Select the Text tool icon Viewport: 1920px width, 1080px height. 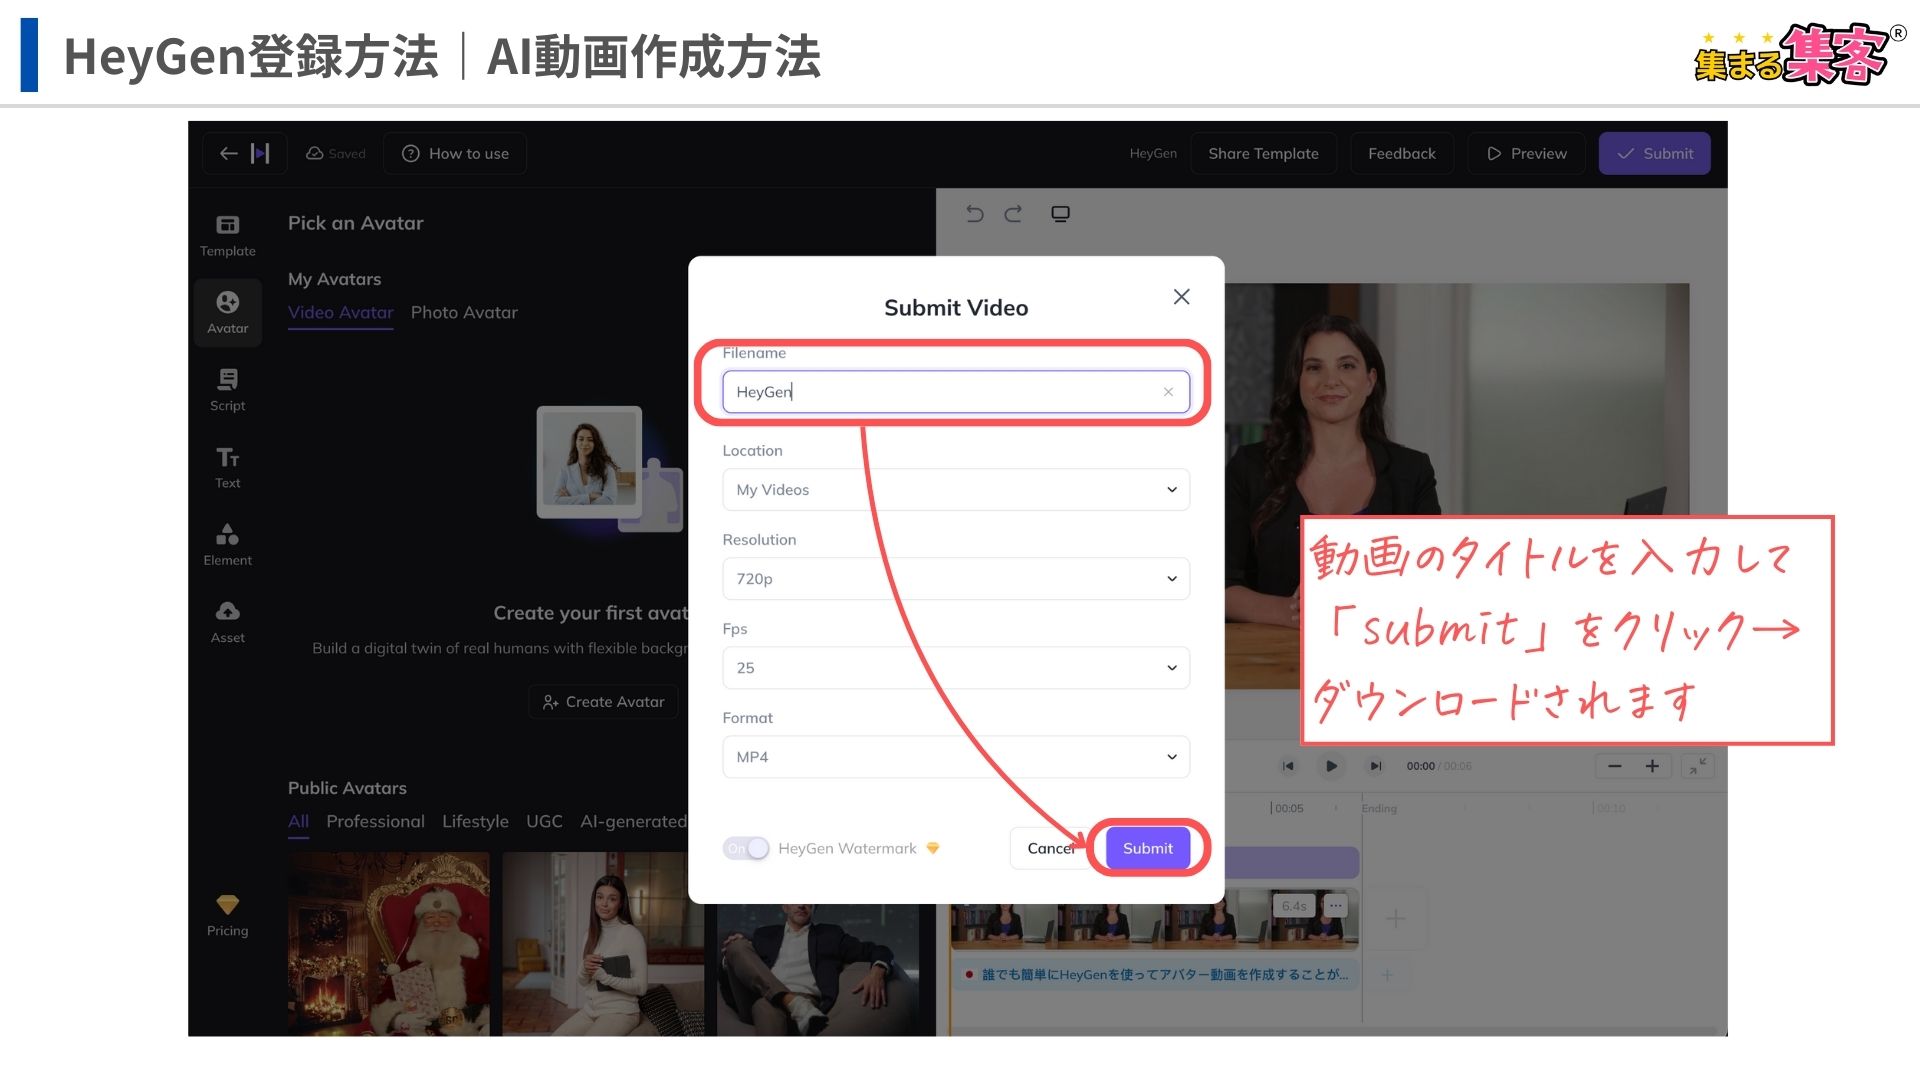(227, 457)
